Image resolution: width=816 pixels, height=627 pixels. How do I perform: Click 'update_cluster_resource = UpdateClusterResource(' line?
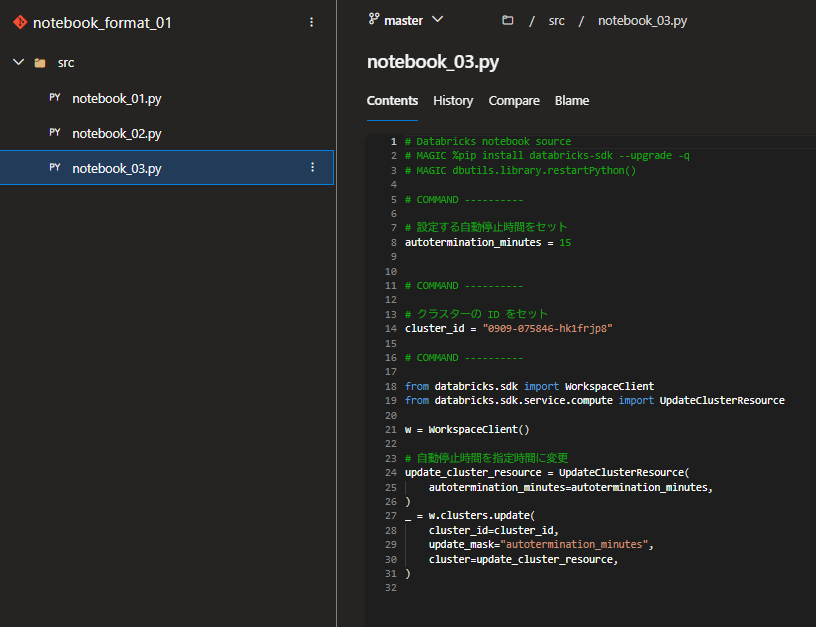coord(547,472)
